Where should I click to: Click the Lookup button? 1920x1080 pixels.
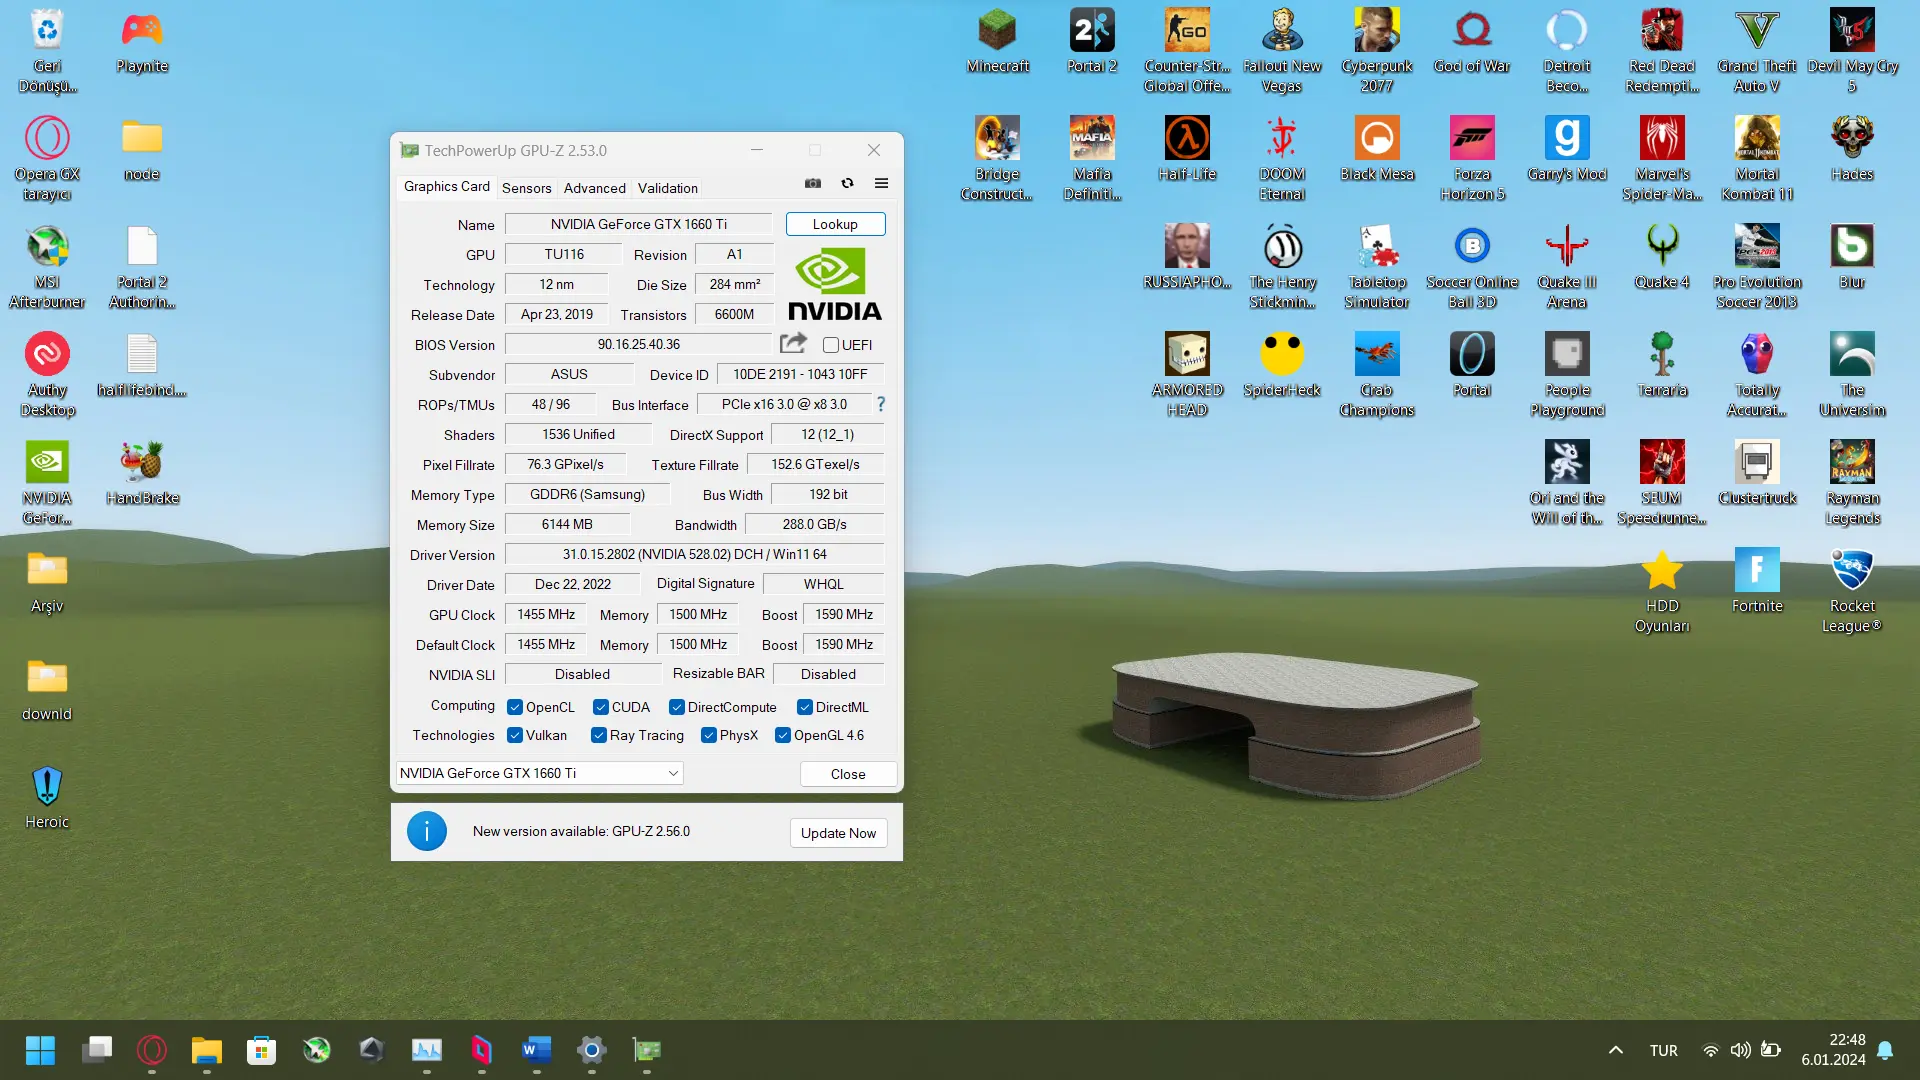tap(835, 224)
